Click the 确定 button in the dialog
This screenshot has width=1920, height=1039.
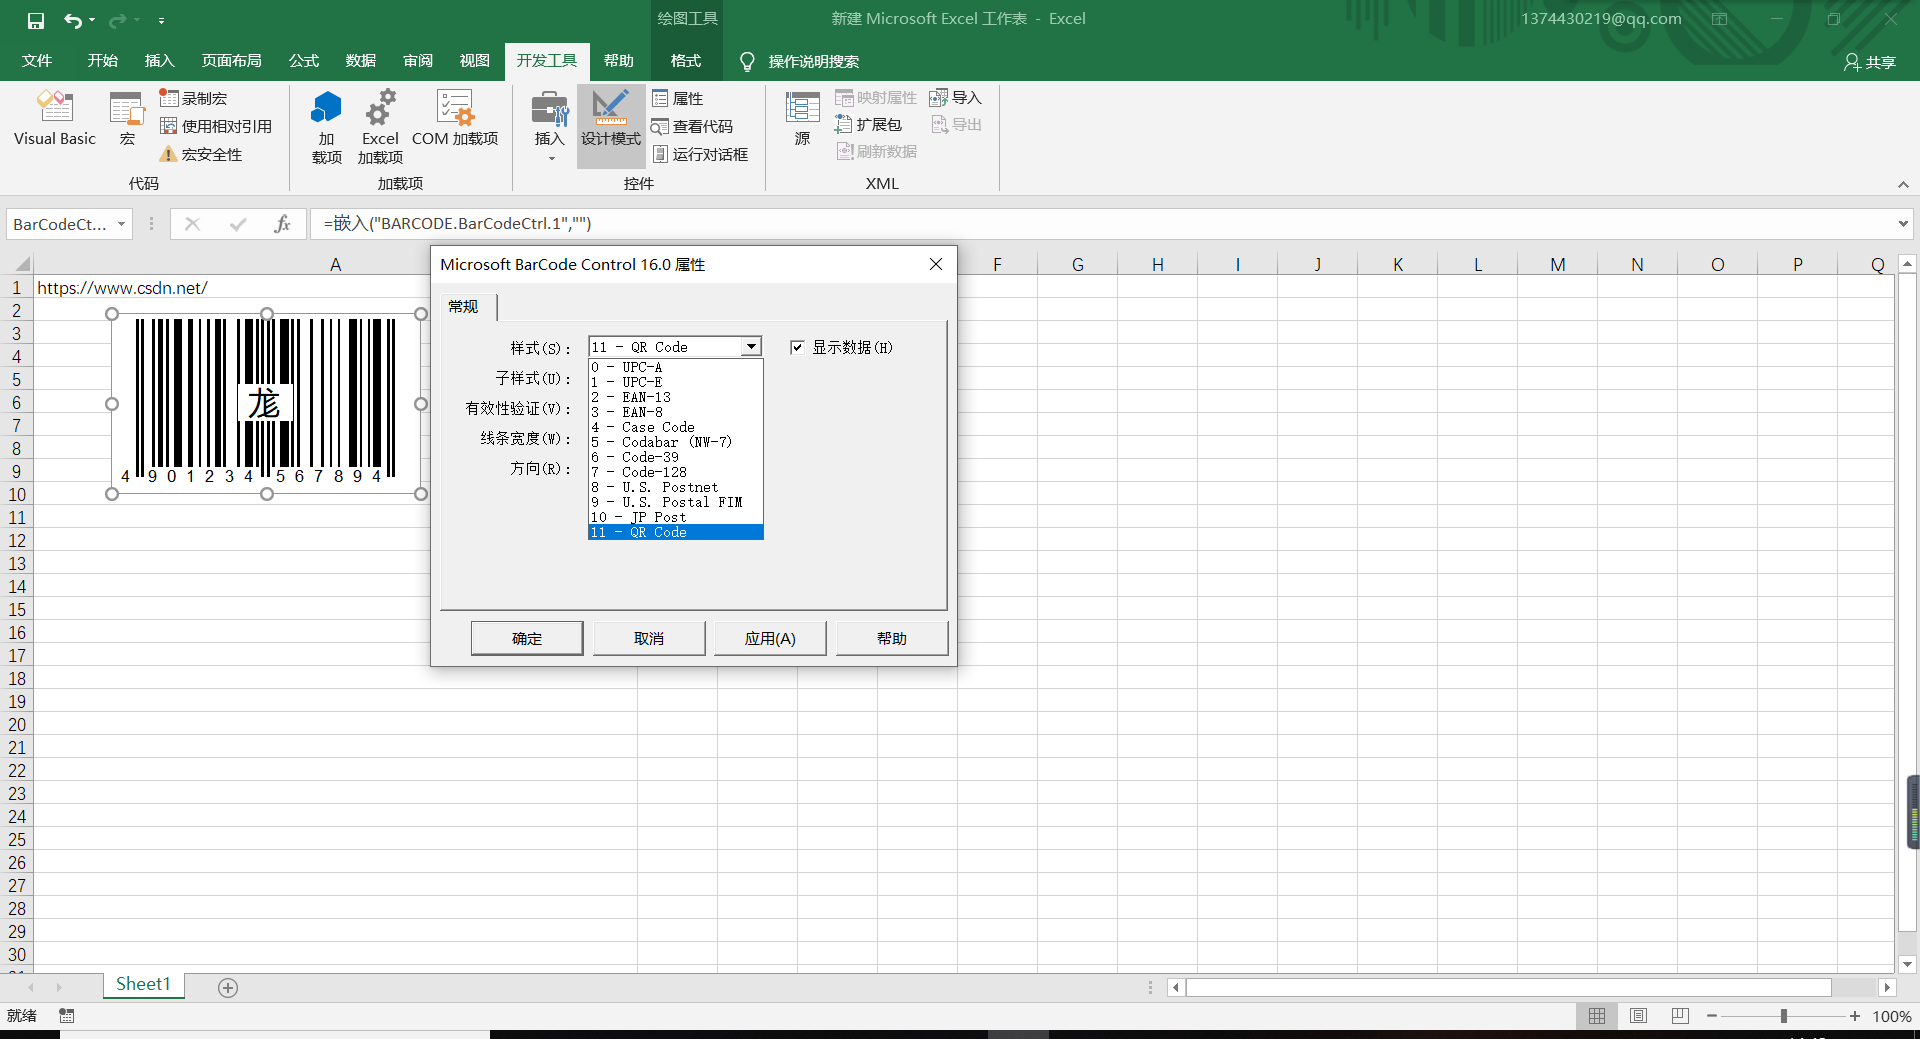pyautogui.click(x=526, y=638)
